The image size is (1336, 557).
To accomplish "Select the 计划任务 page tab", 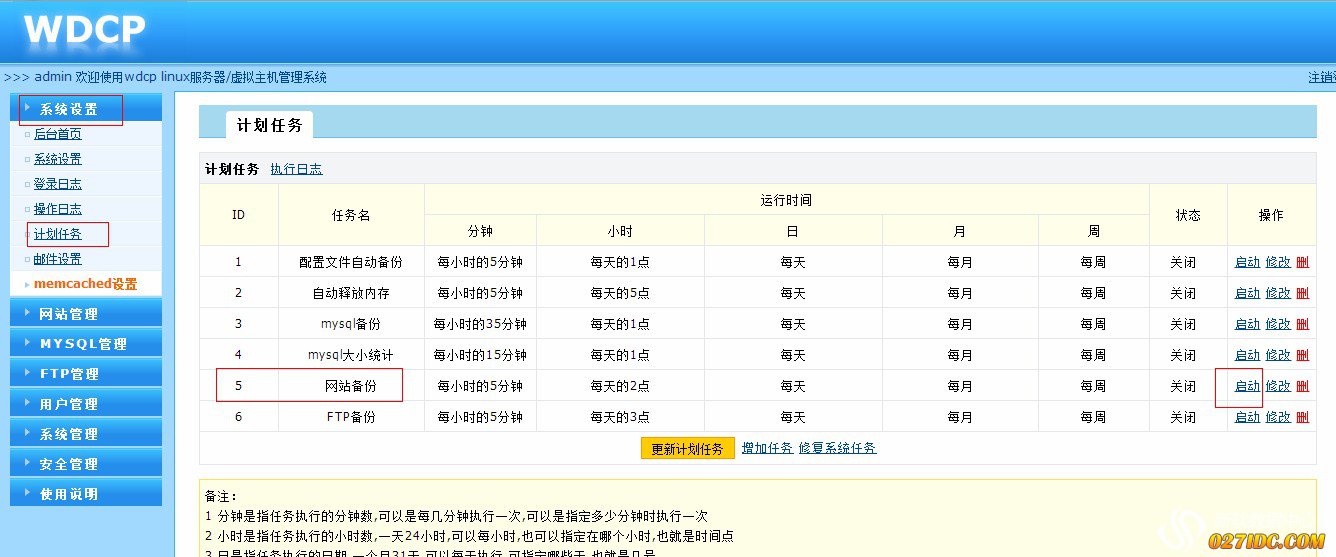I will [270, 125].
